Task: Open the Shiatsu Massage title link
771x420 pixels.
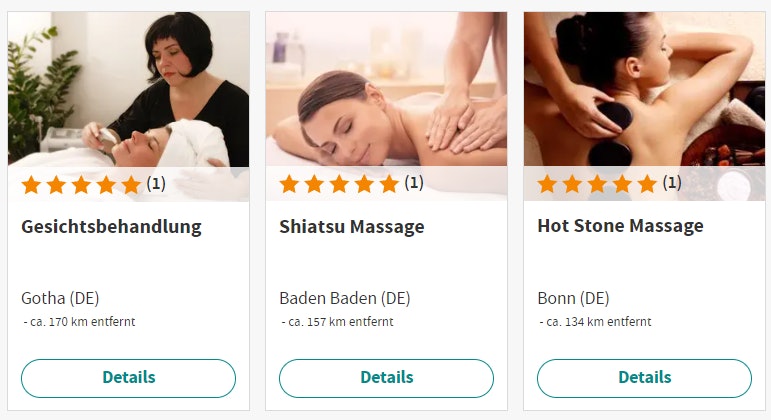Action: (352, 227)
